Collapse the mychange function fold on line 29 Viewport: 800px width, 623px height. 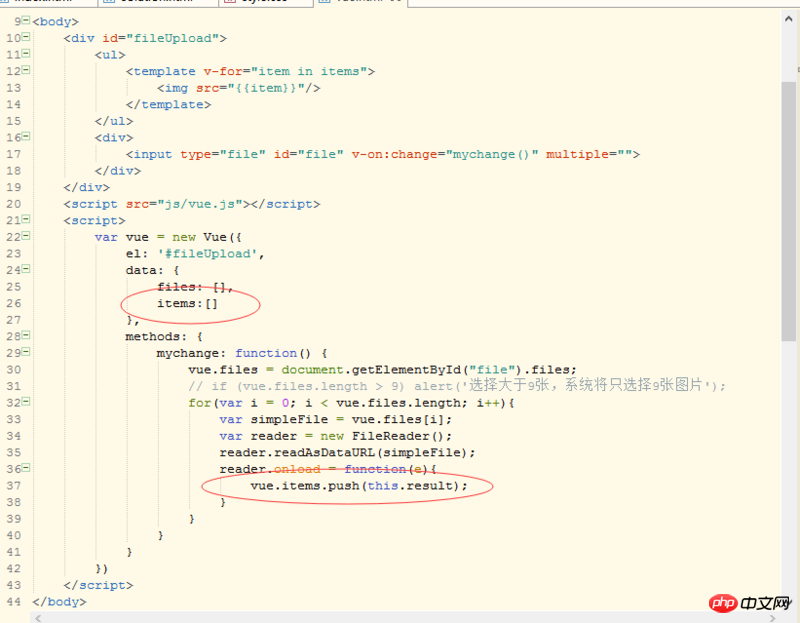tap(26, 352)
